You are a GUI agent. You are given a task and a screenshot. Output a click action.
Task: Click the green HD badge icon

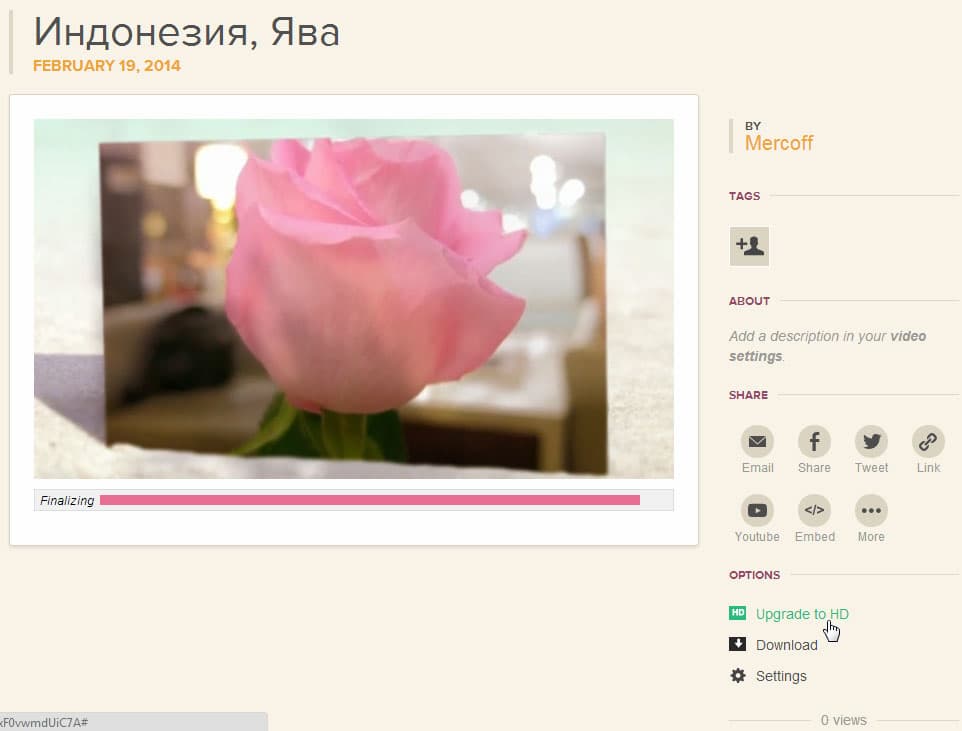pyautogui.click(x=737, y=613)
